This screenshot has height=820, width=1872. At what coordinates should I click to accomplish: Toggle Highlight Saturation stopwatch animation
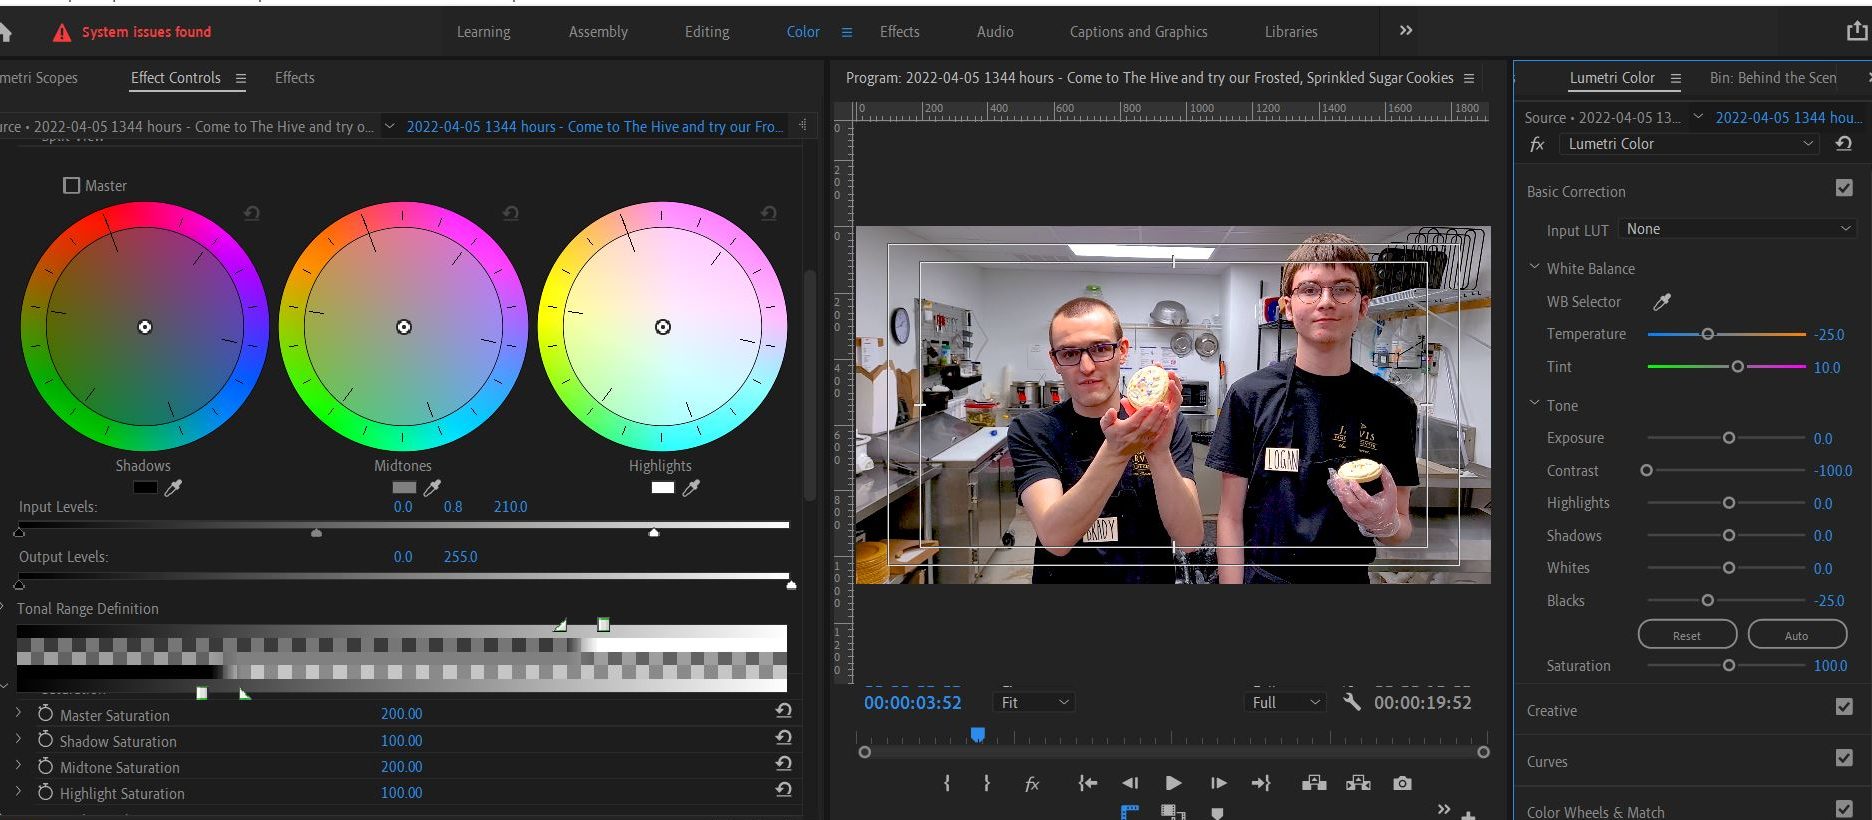pyautogui.click(x=45, y=791)
